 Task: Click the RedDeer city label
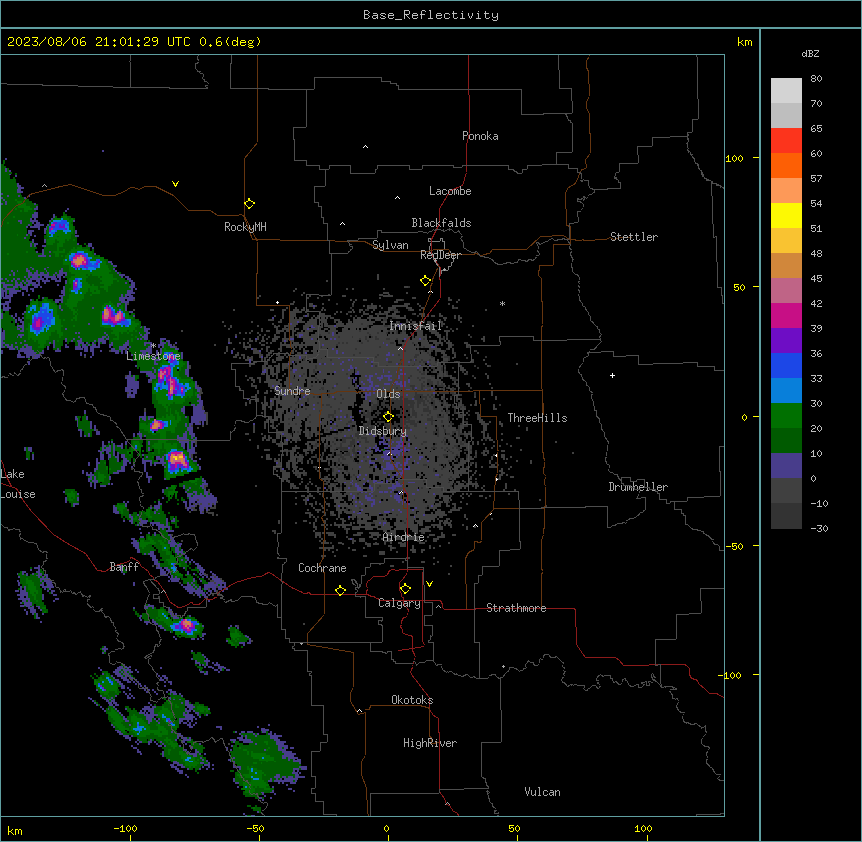[x=440, y=255]
